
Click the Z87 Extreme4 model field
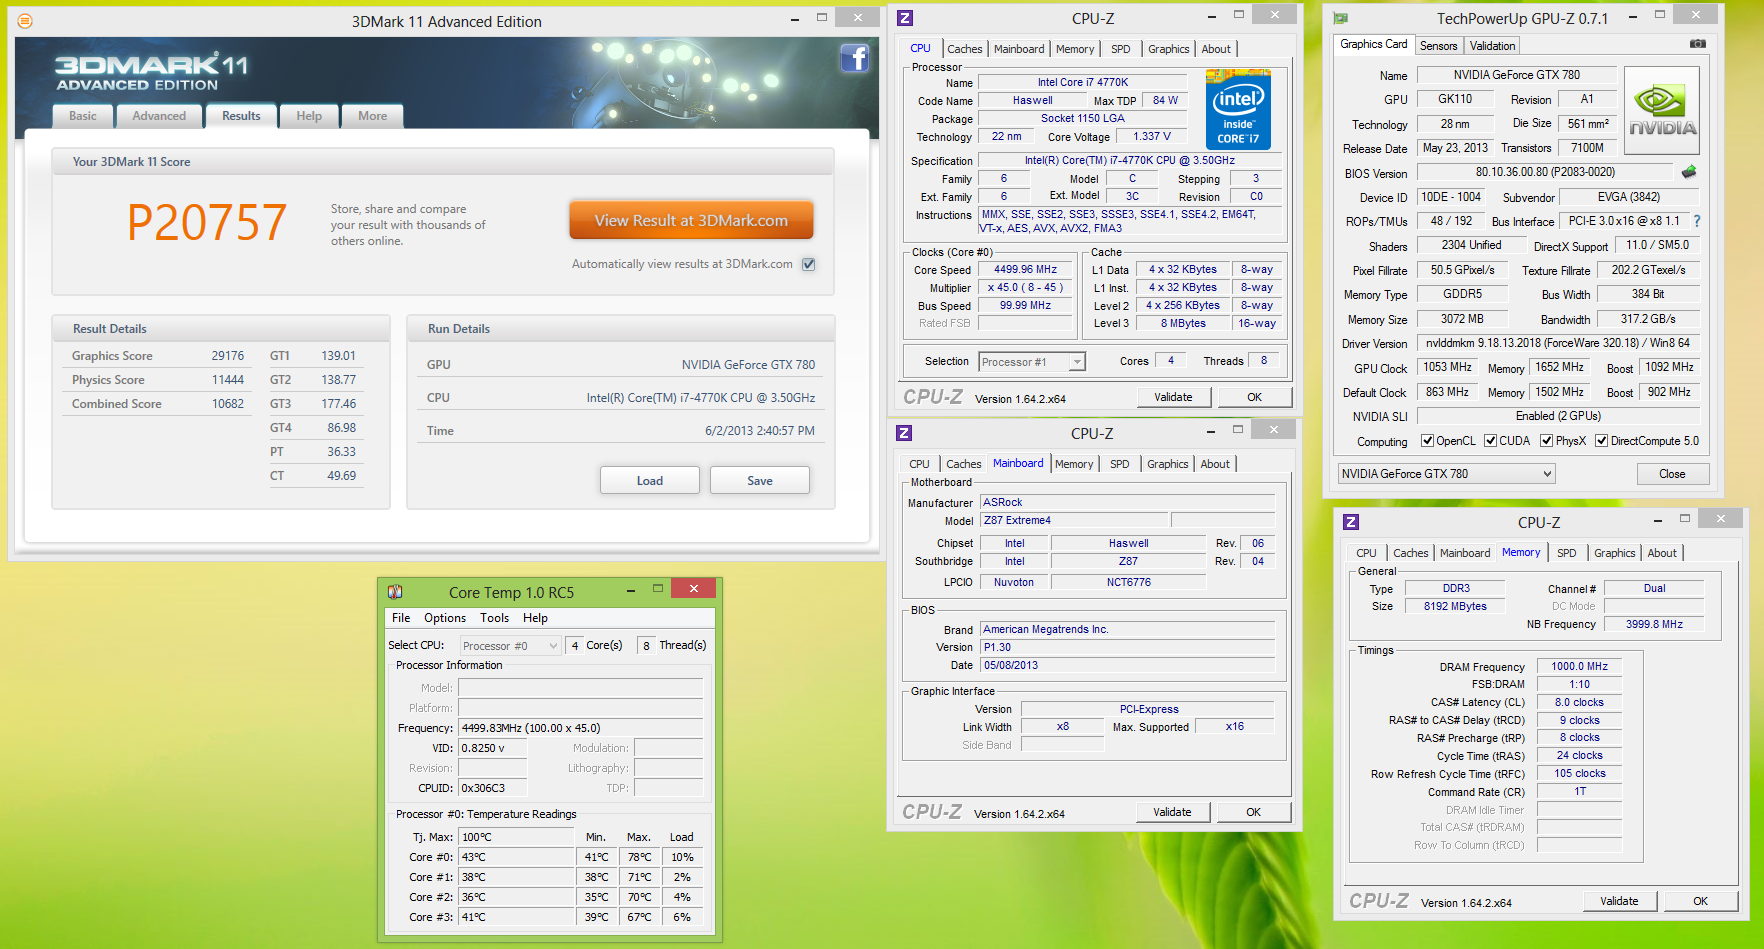(1073, 520)
